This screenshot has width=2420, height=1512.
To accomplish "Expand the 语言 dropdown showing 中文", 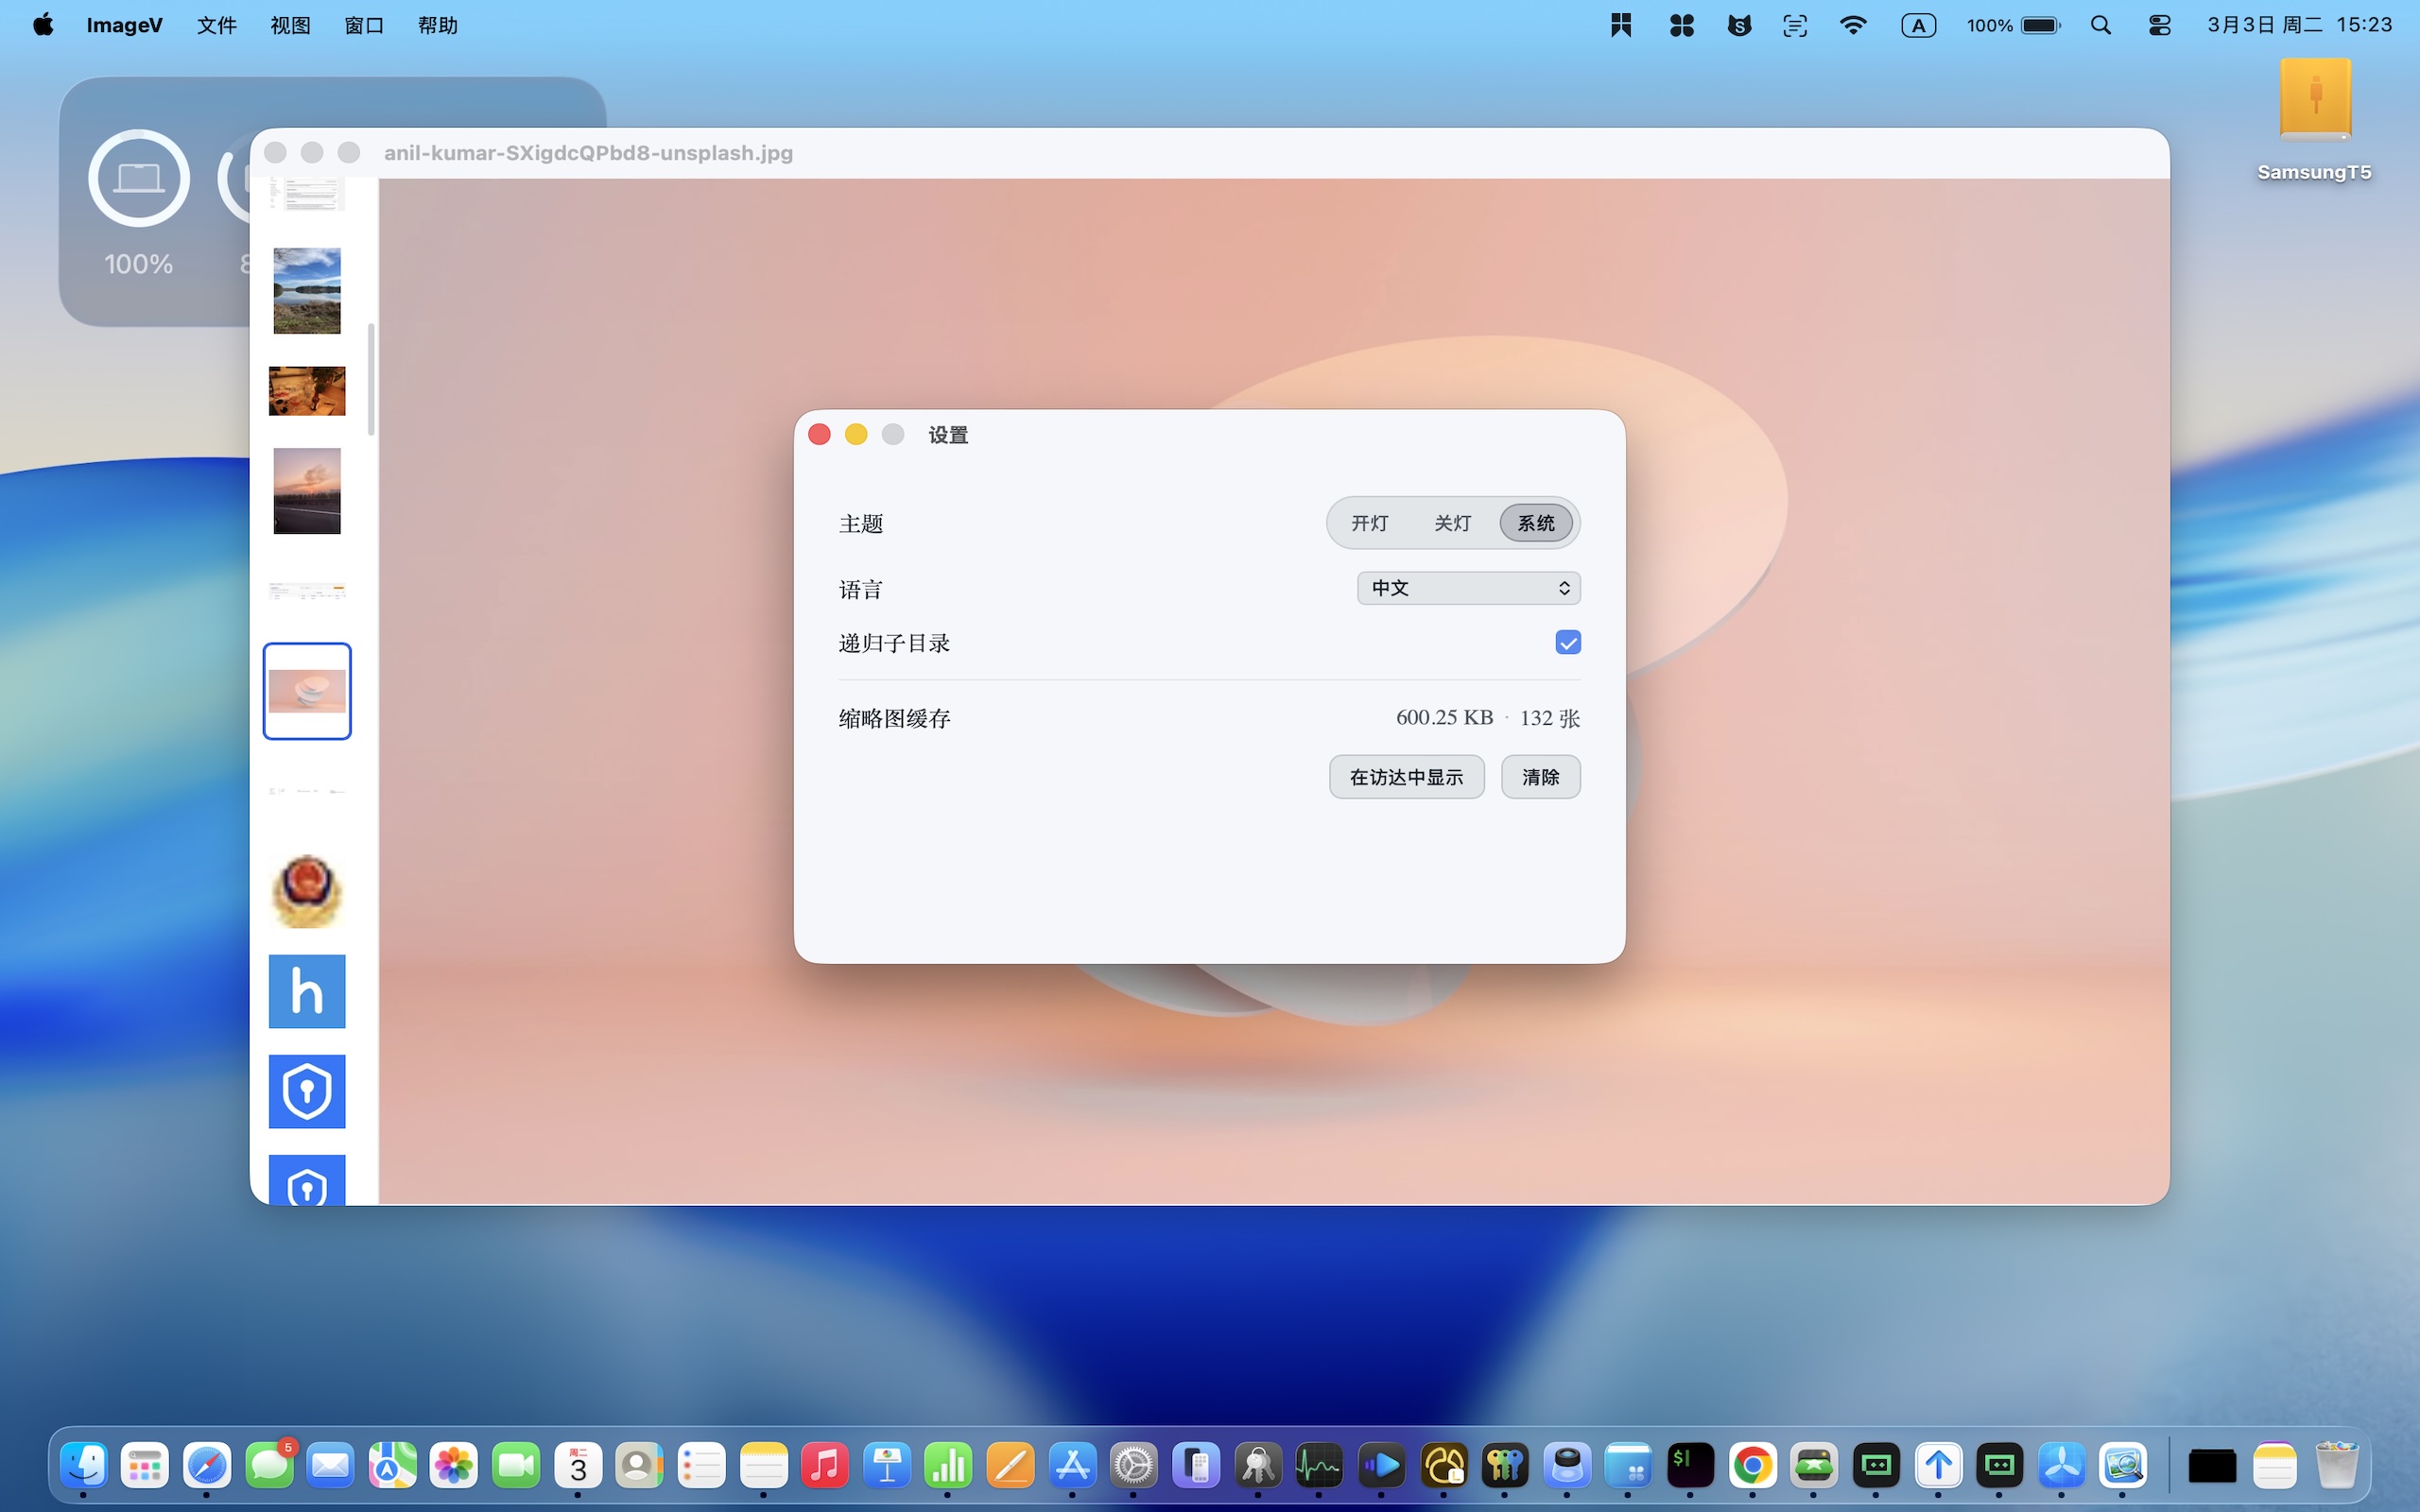I will click(x=1468, y=588).
